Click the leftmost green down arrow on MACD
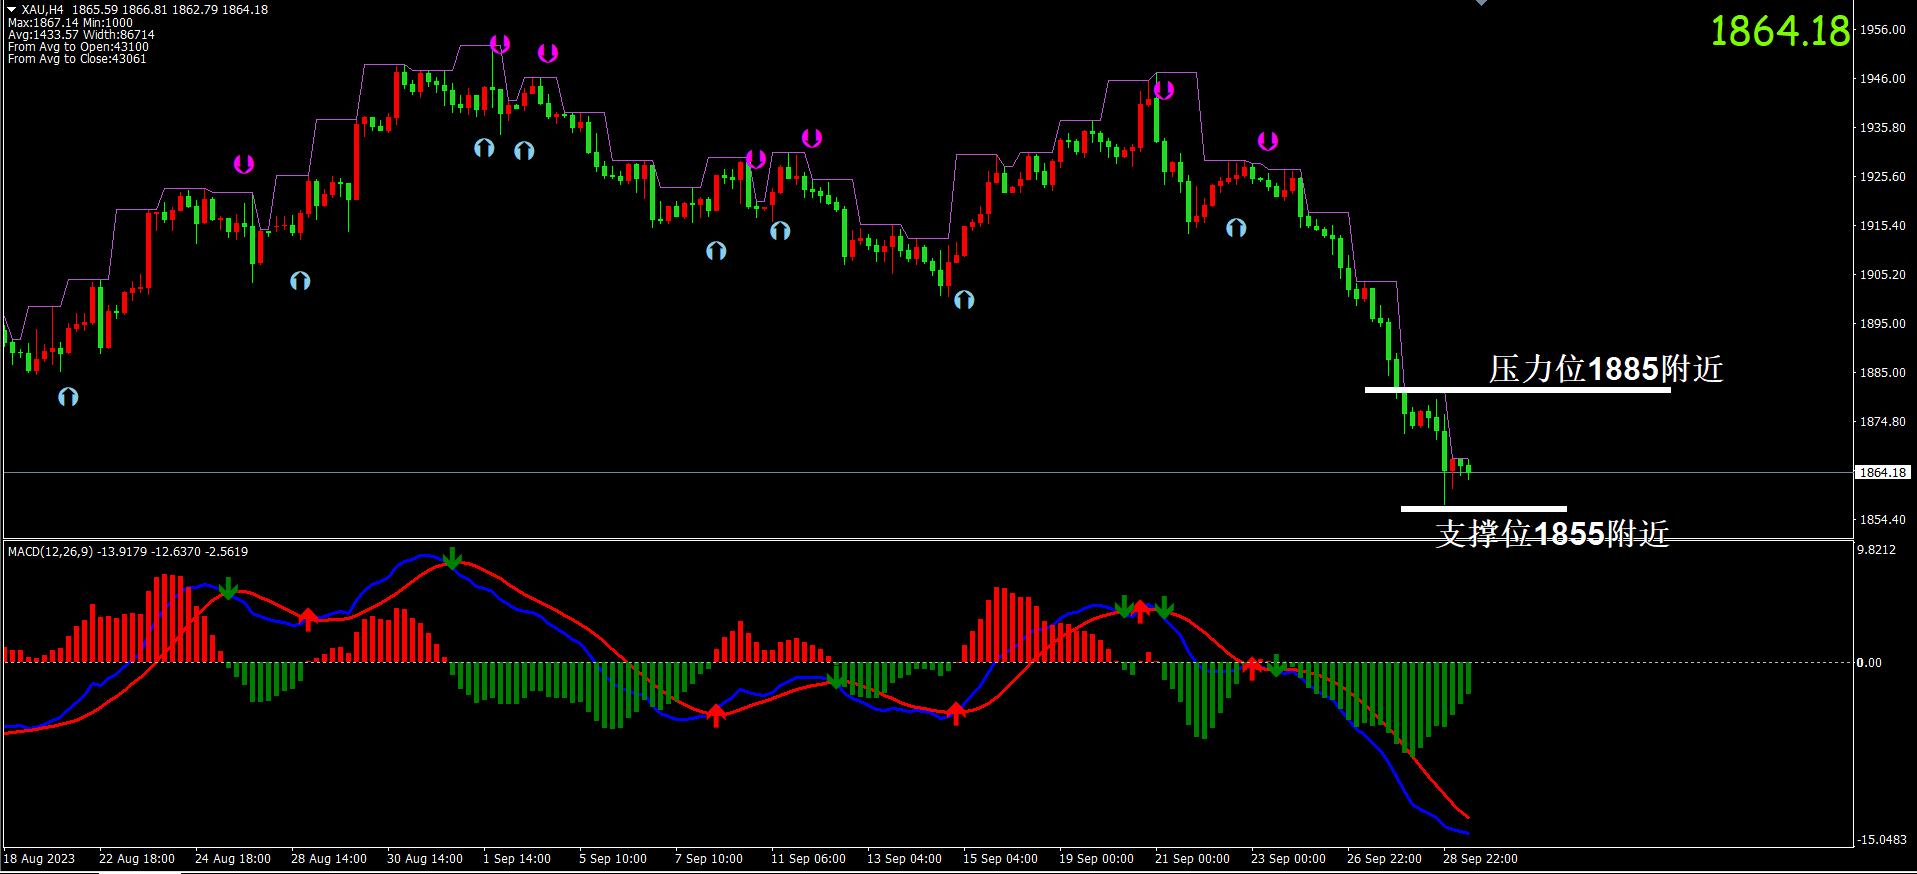Viewport: 1917px width, 874px height. coord(228,589)
